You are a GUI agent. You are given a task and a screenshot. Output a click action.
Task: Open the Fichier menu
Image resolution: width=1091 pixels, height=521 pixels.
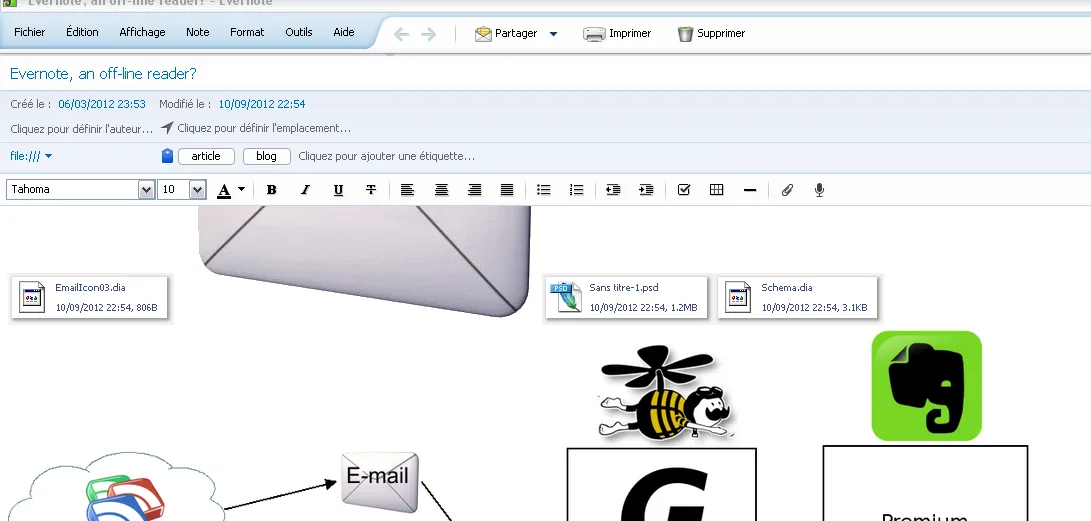[x=29, y=32]
